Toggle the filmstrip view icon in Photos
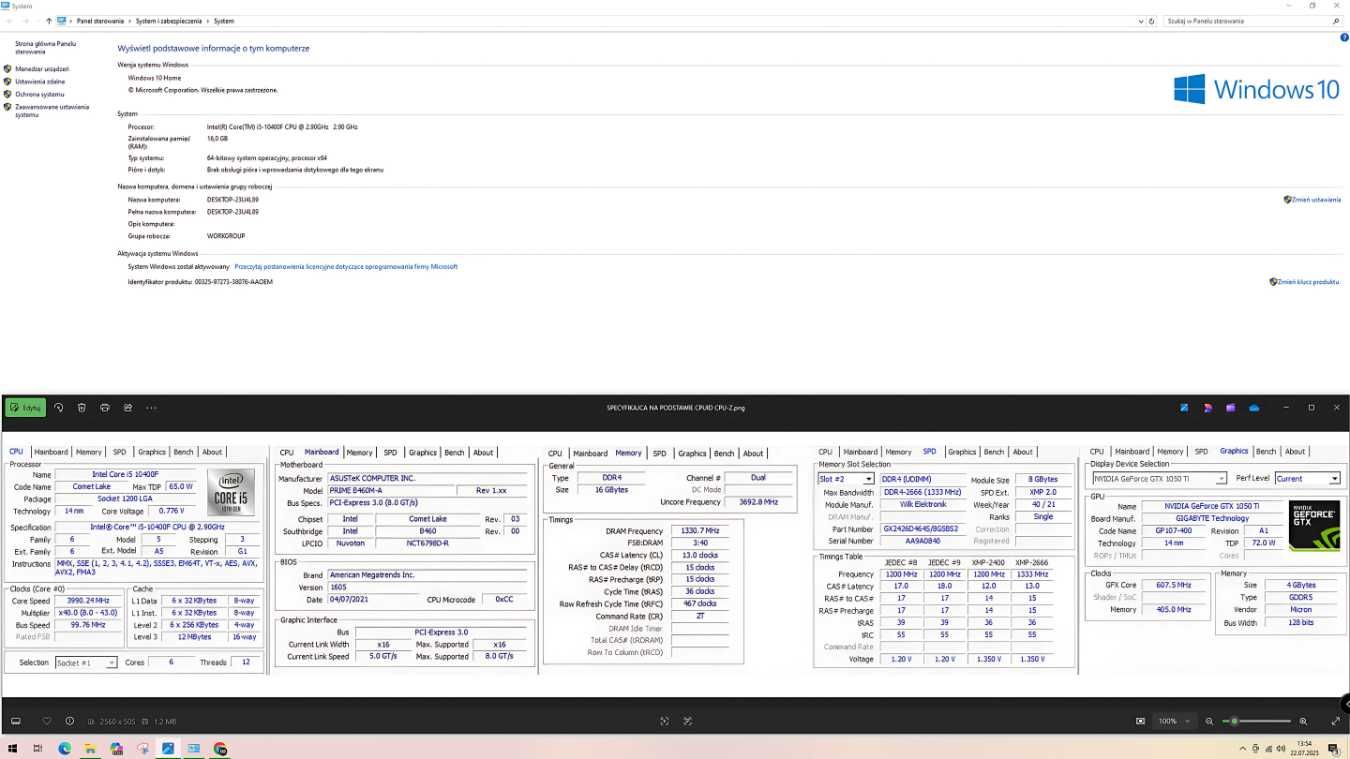This screenshot has width=1350, height=759. pyautogui.click(x=16, y=721)
